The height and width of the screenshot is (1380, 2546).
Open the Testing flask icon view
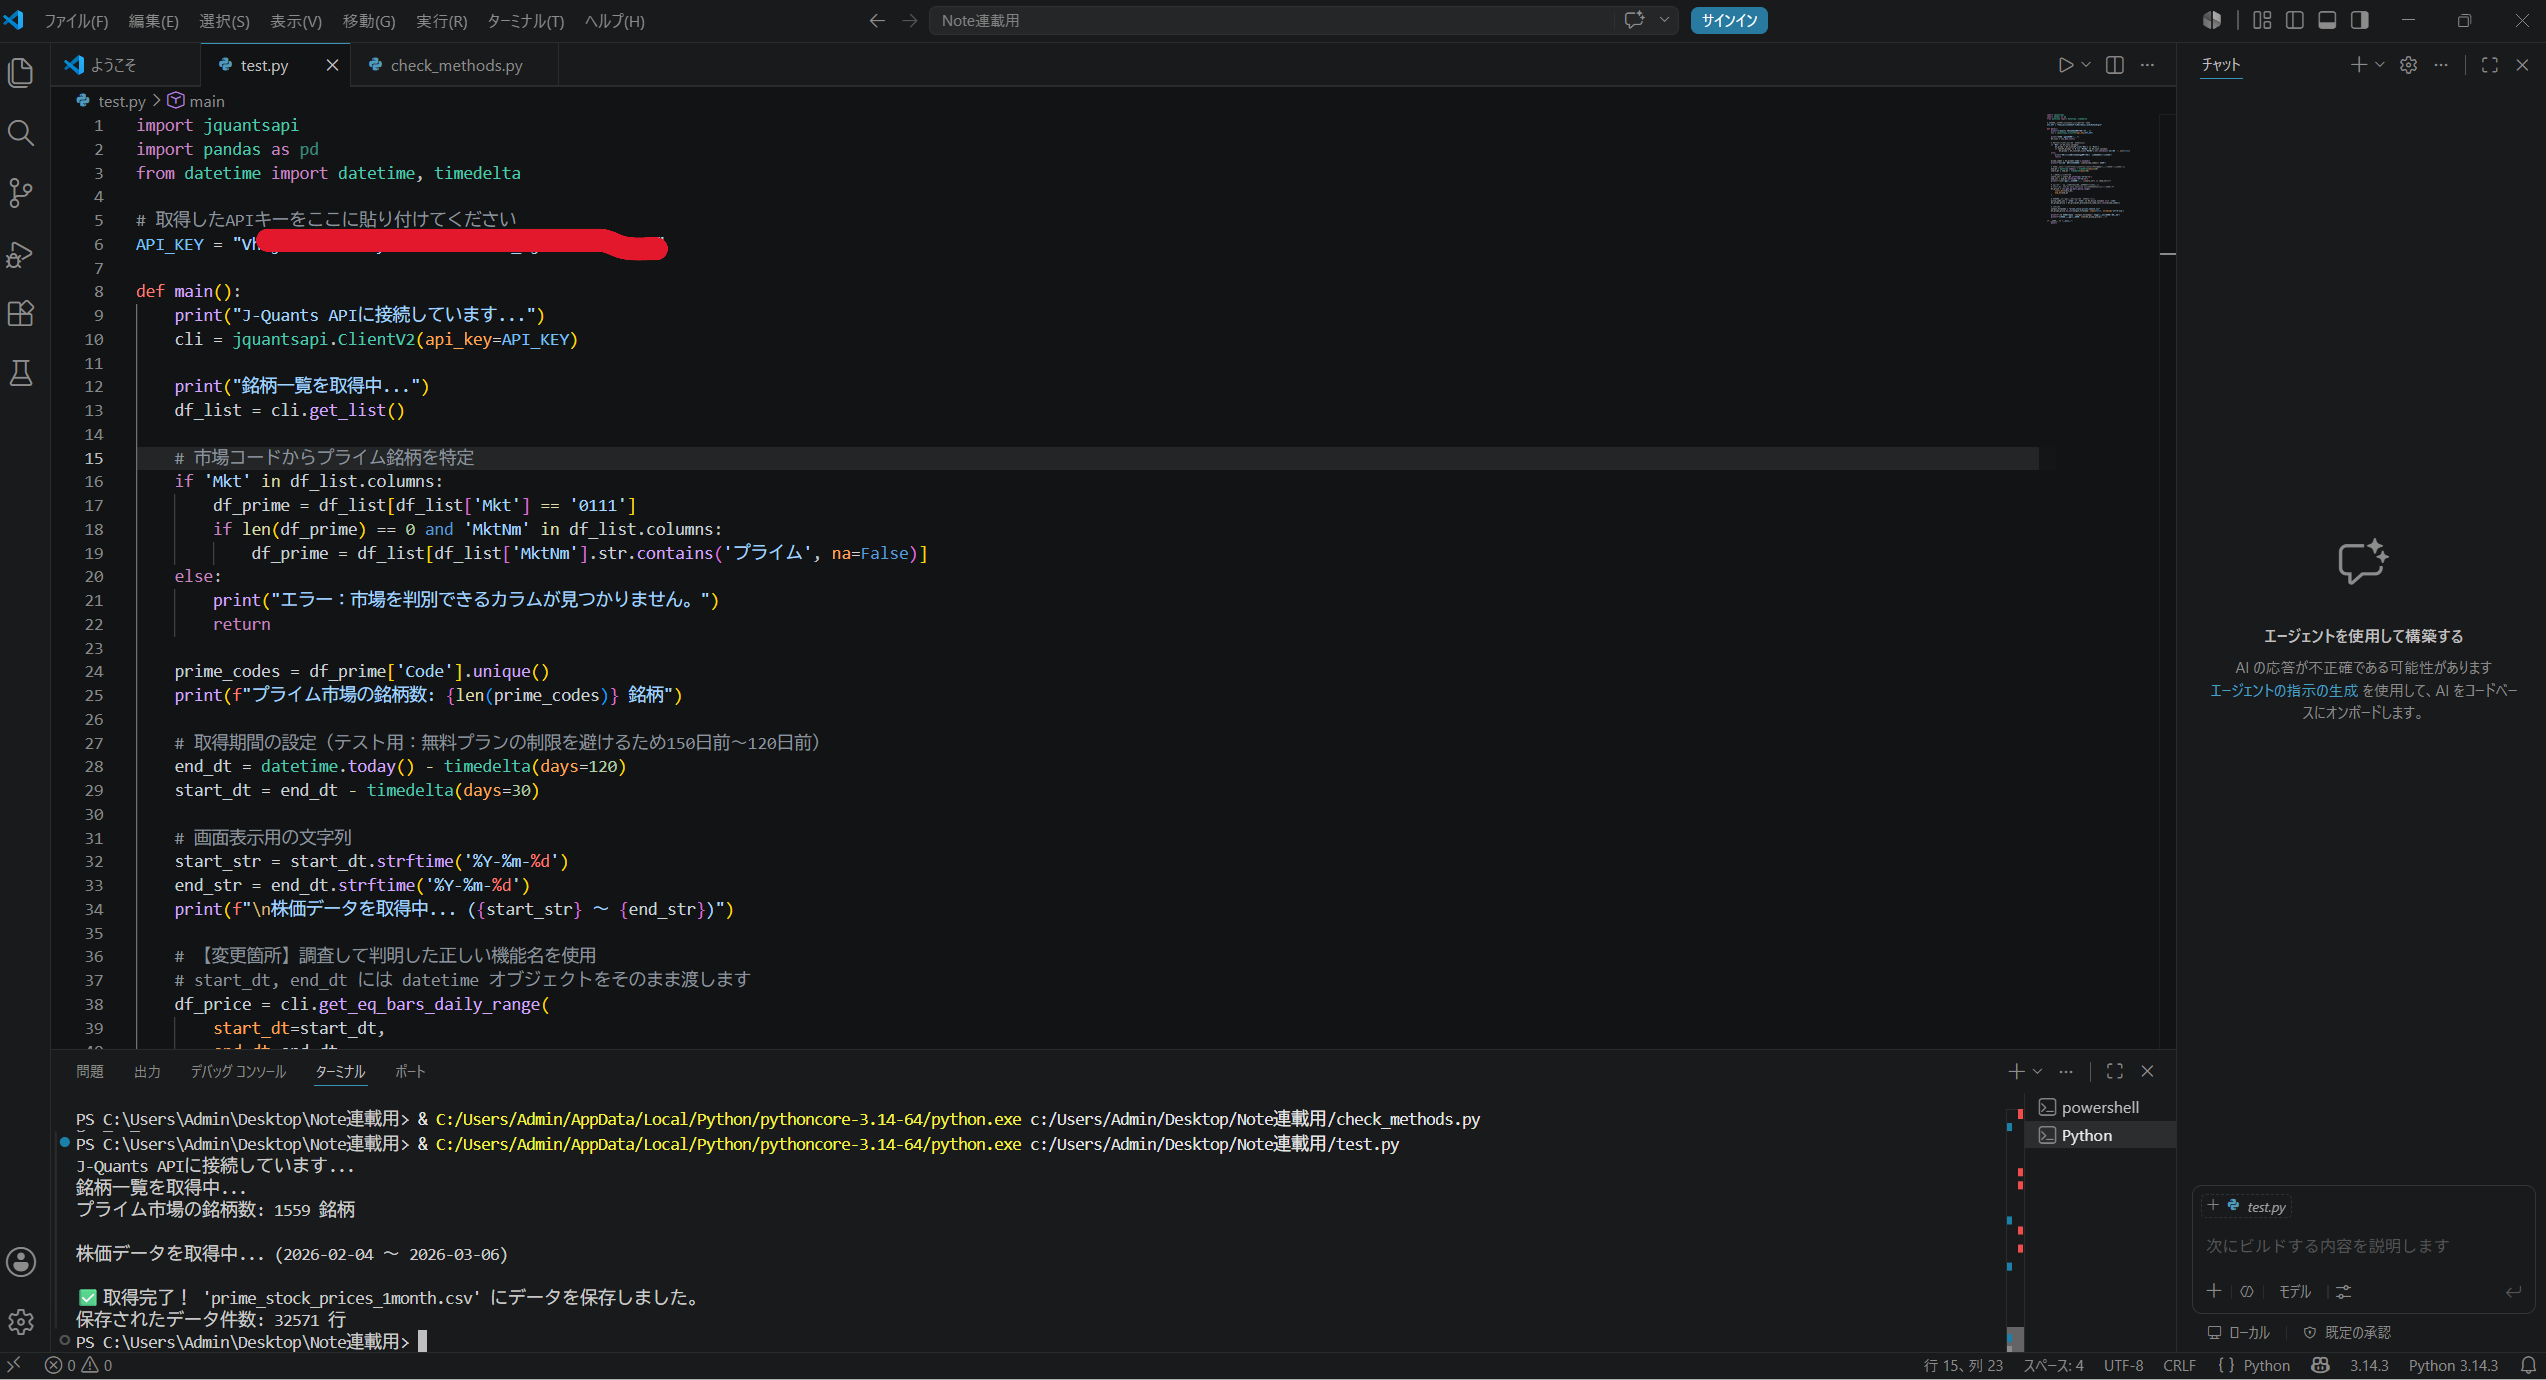(x=21, y=374)
